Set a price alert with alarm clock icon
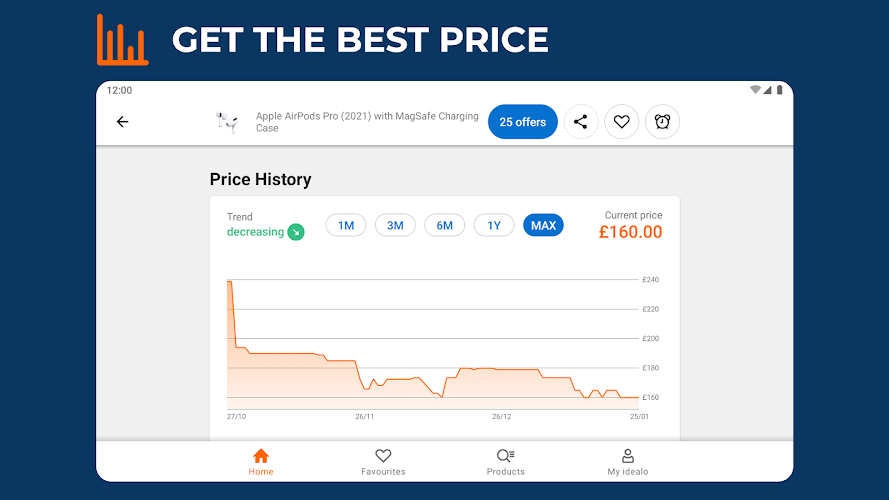The image size is (889, 500). tap(662, 122)
